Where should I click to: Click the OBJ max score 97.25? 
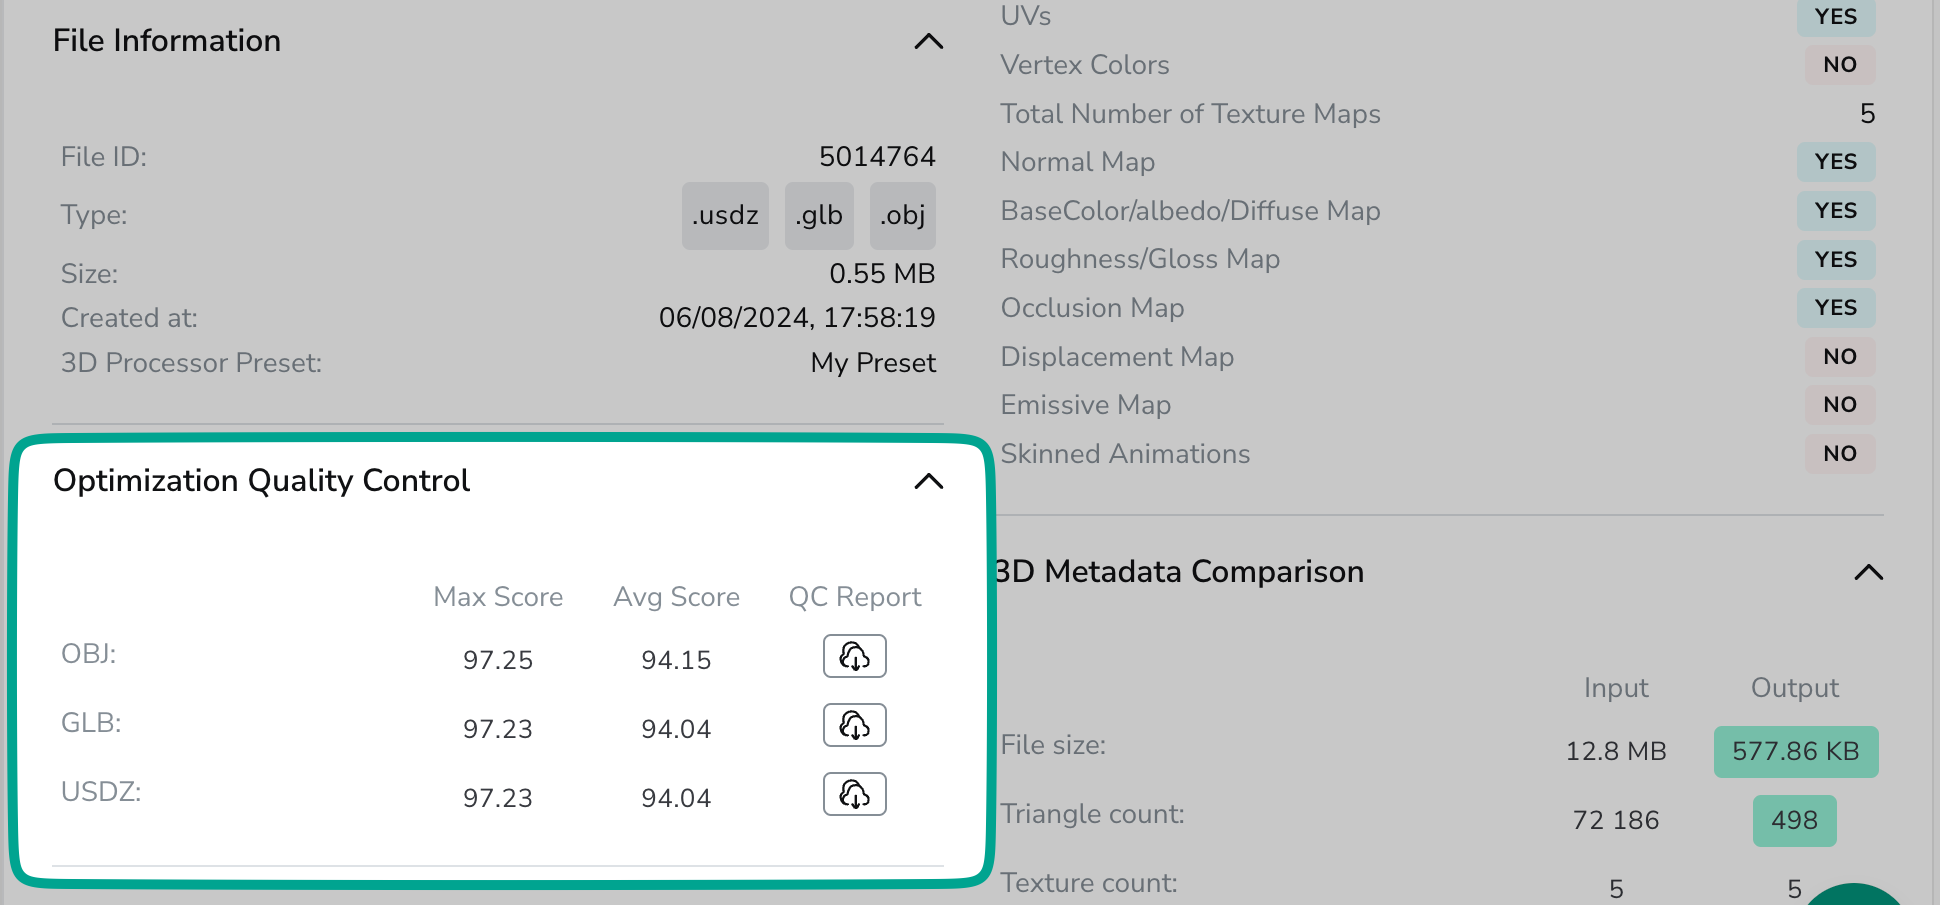(x=498, y=660)
